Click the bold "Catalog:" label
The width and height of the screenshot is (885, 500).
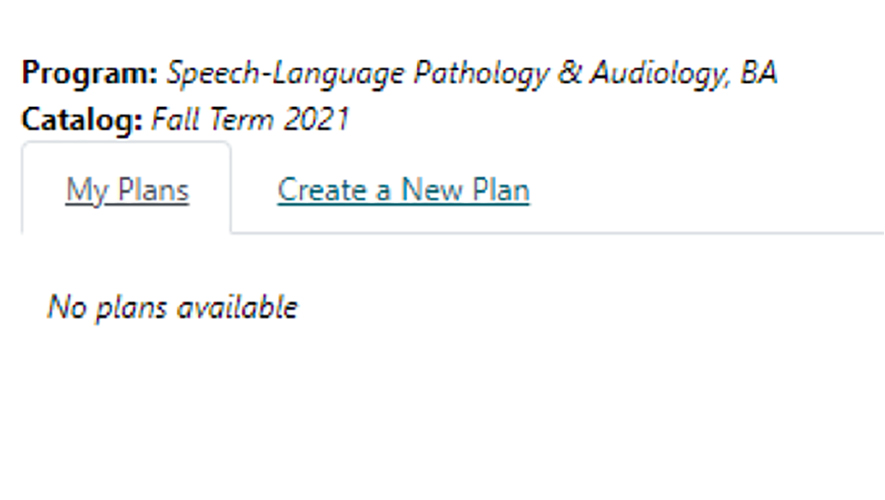(82, 121)
